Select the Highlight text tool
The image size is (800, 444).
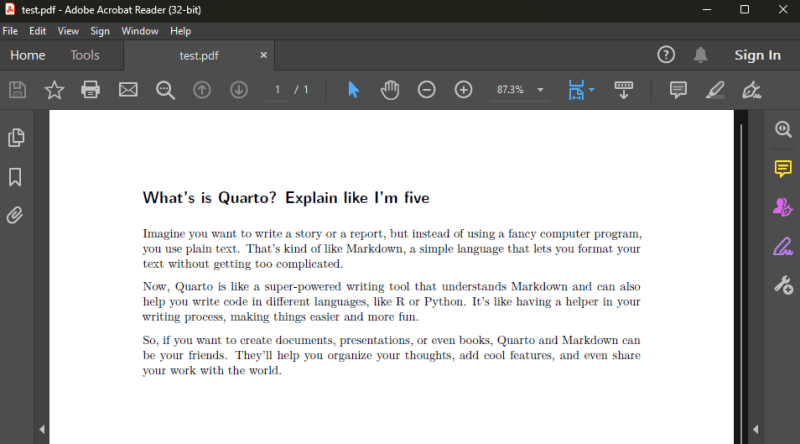715,90
